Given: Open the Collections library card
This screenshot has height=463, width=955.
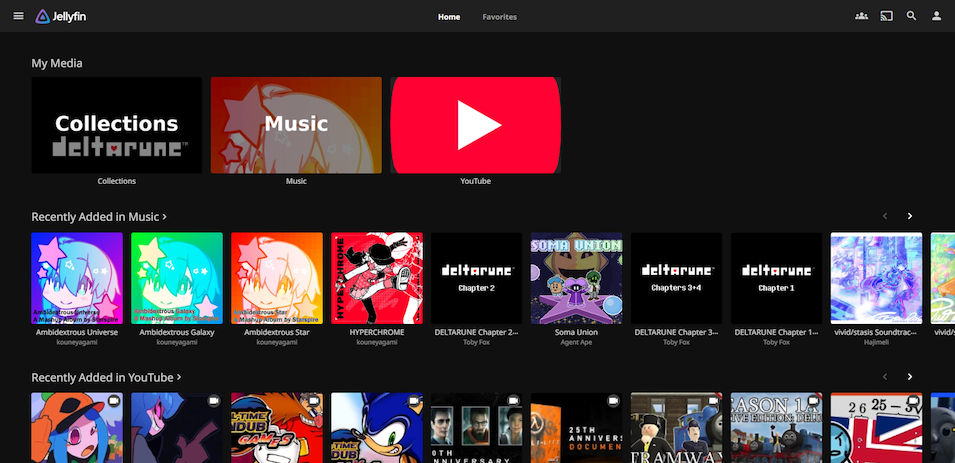Looking at the screenshot, I should click(117, 125).
